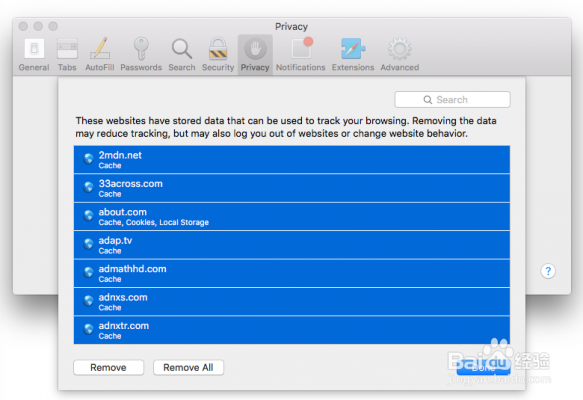Click globe icon next to 2mdn.net

tap(88, 159)
